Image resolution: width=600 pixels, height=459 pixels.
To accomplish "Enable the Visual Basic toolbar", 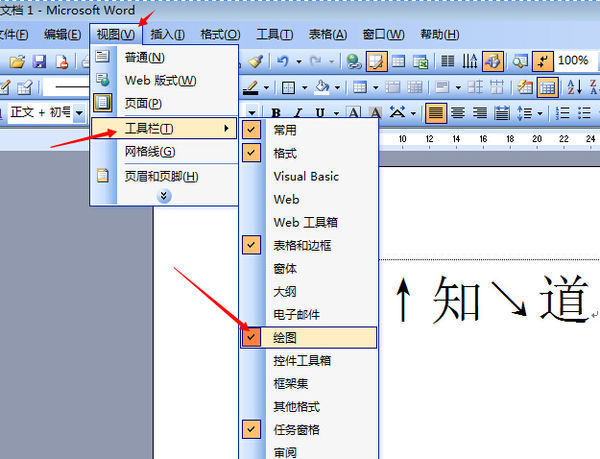I will point(309,176).
